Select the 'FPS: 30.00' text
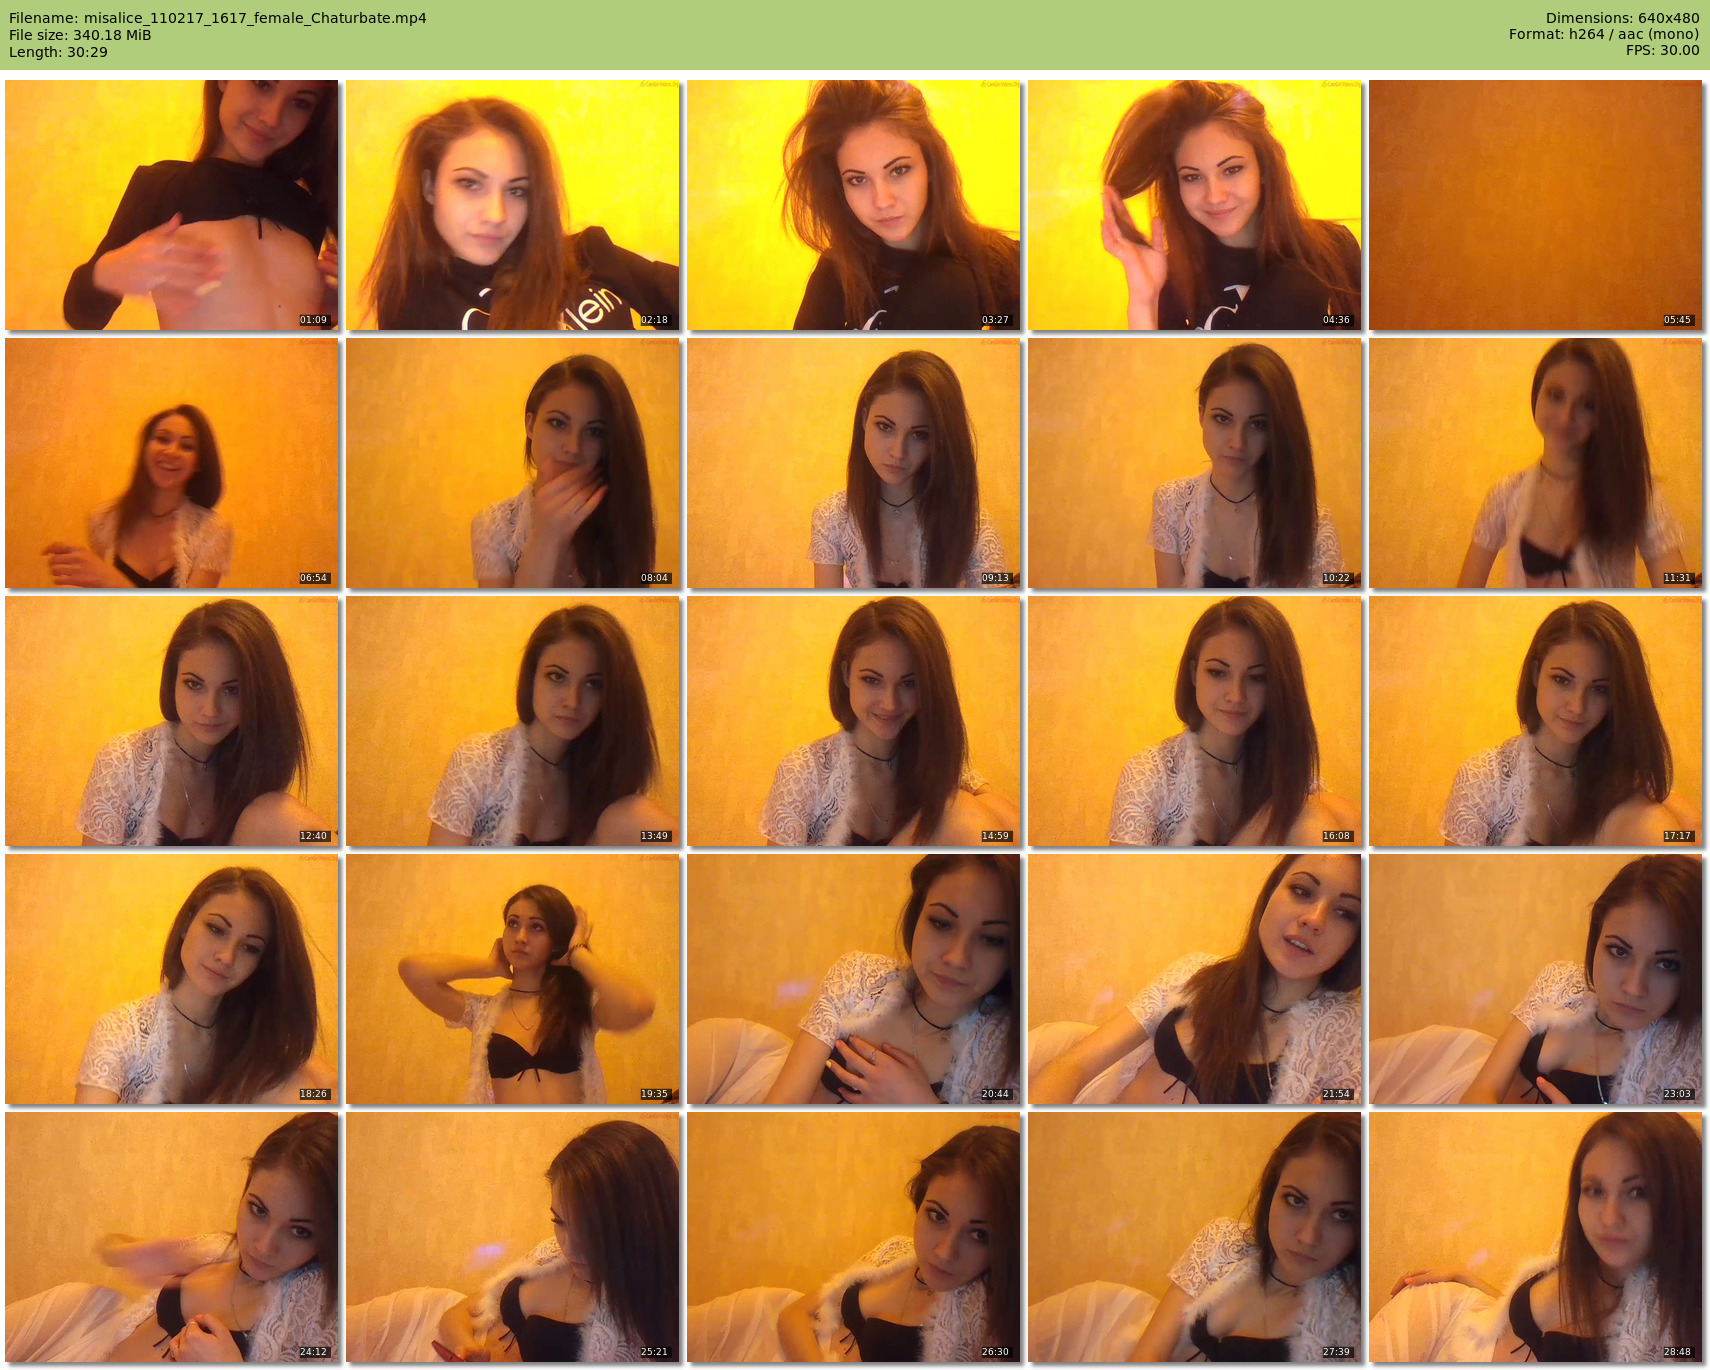Image resolution: width=1710 pixels, height=1370 pixels. point(1662,50)
